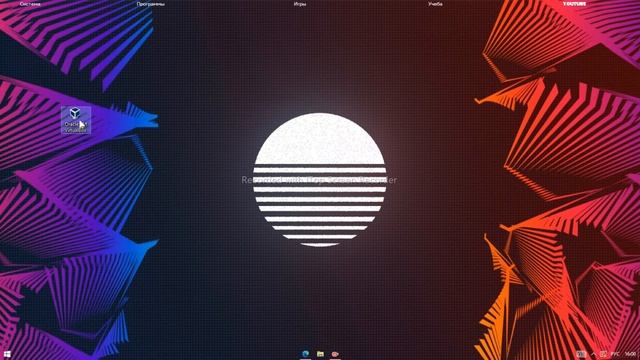Select the Oracle VM VirtualBox desktop shortcut
This screenshot has height=360, width=640.
76,120
